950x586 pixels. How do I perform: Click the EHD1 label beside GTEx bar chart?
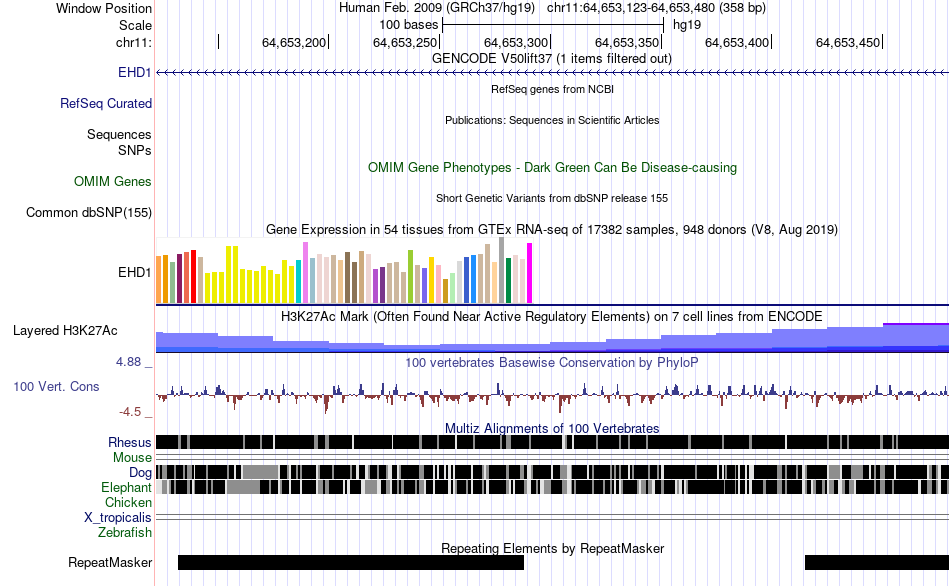135,273
